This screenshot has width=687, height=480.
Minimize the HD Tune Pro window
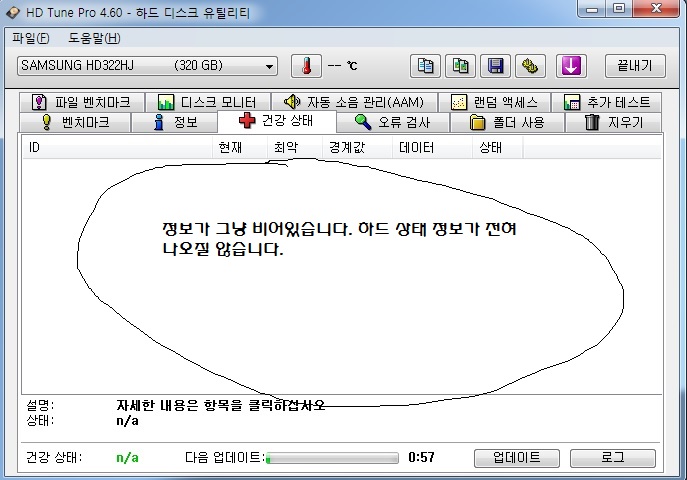click(592, 8)
